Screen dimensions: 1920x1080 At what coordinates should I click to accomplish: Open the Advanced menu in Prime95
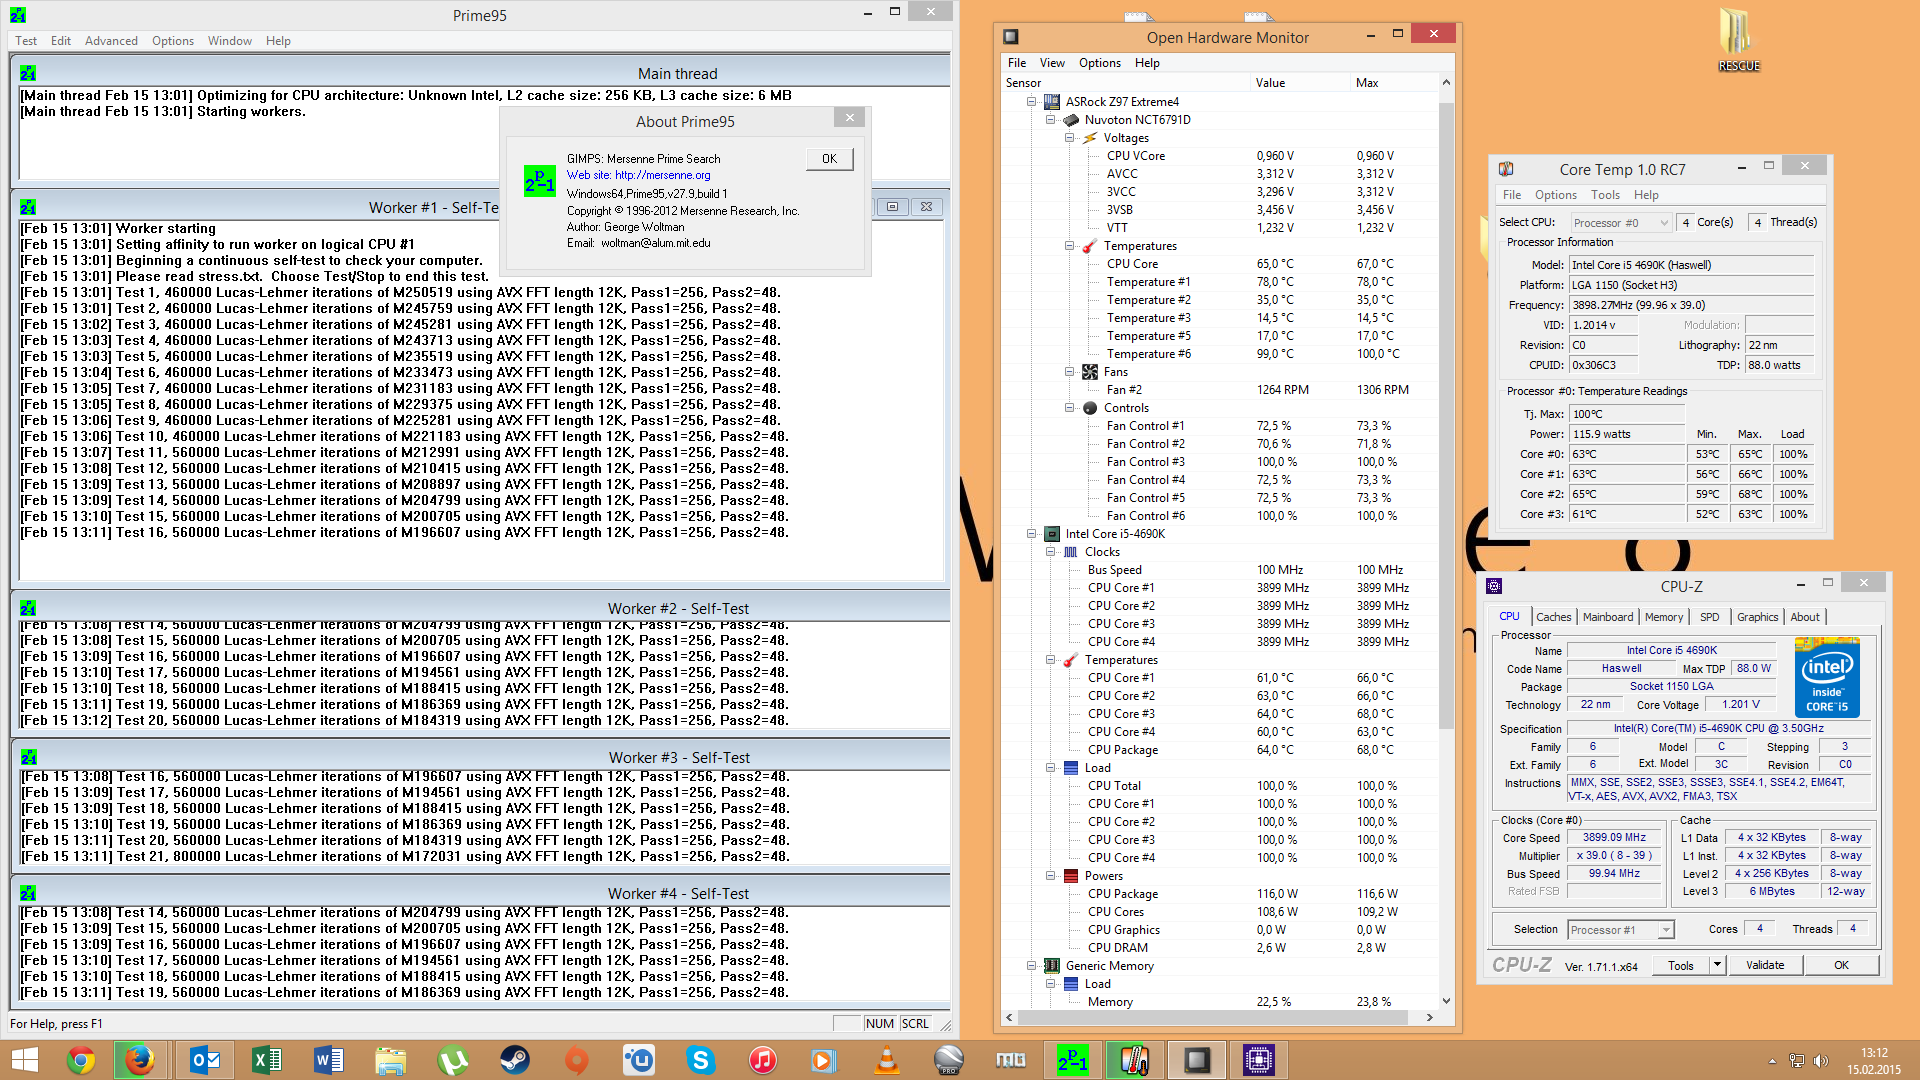click(111, 41)
